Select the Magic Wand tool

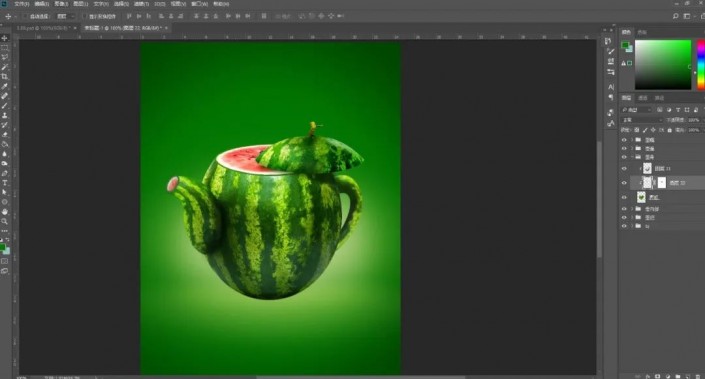pyautogui.click(x=4, y=67)
